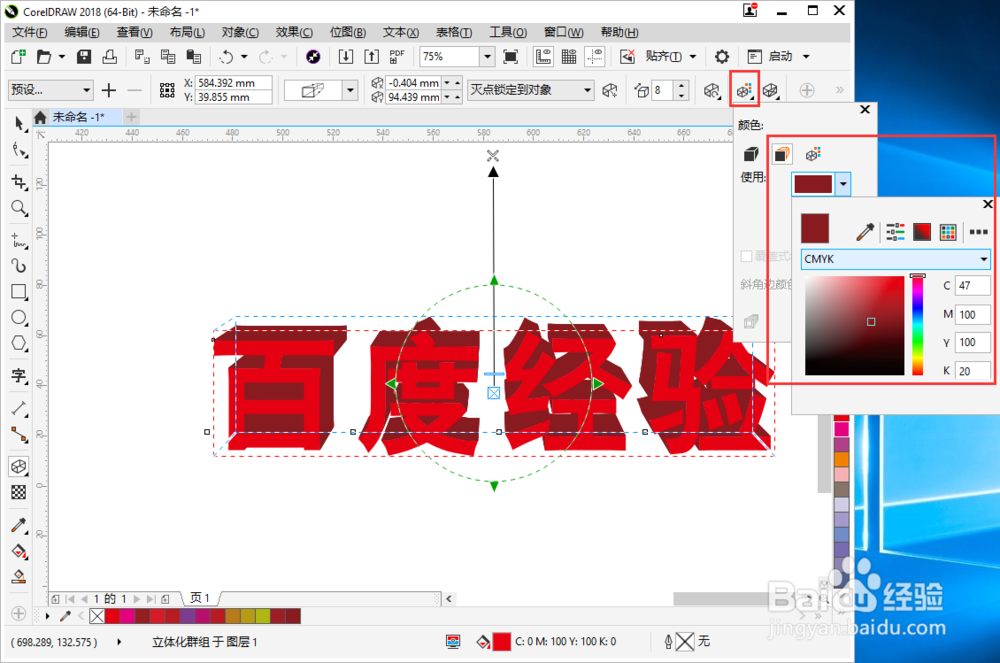Click the new document tab plus button
The width and height of the screenshot is (1000, 663).
131,117
